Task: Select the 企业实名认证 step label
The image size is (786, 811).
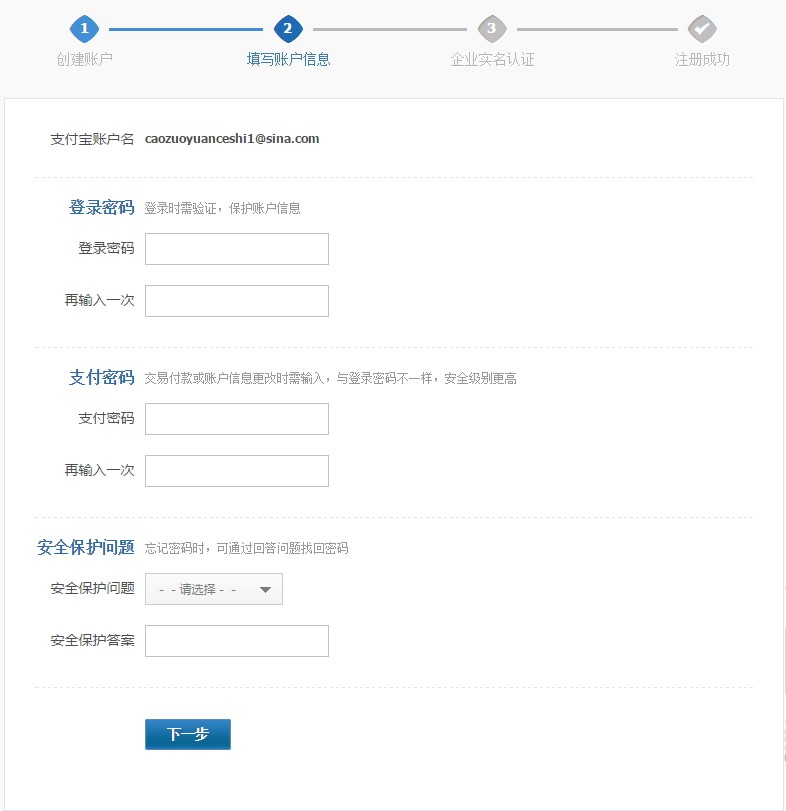Action: coord(492,59)
